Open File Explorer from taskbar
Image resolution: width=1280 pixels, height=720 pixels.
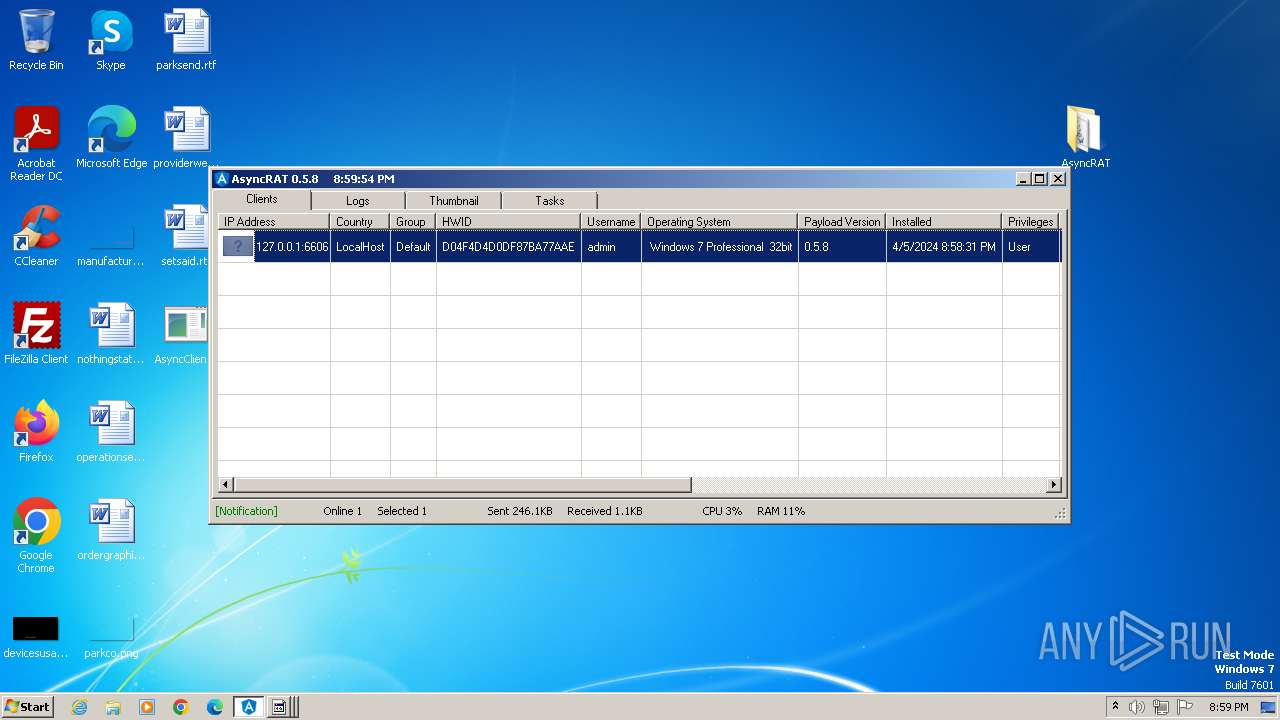113,707
